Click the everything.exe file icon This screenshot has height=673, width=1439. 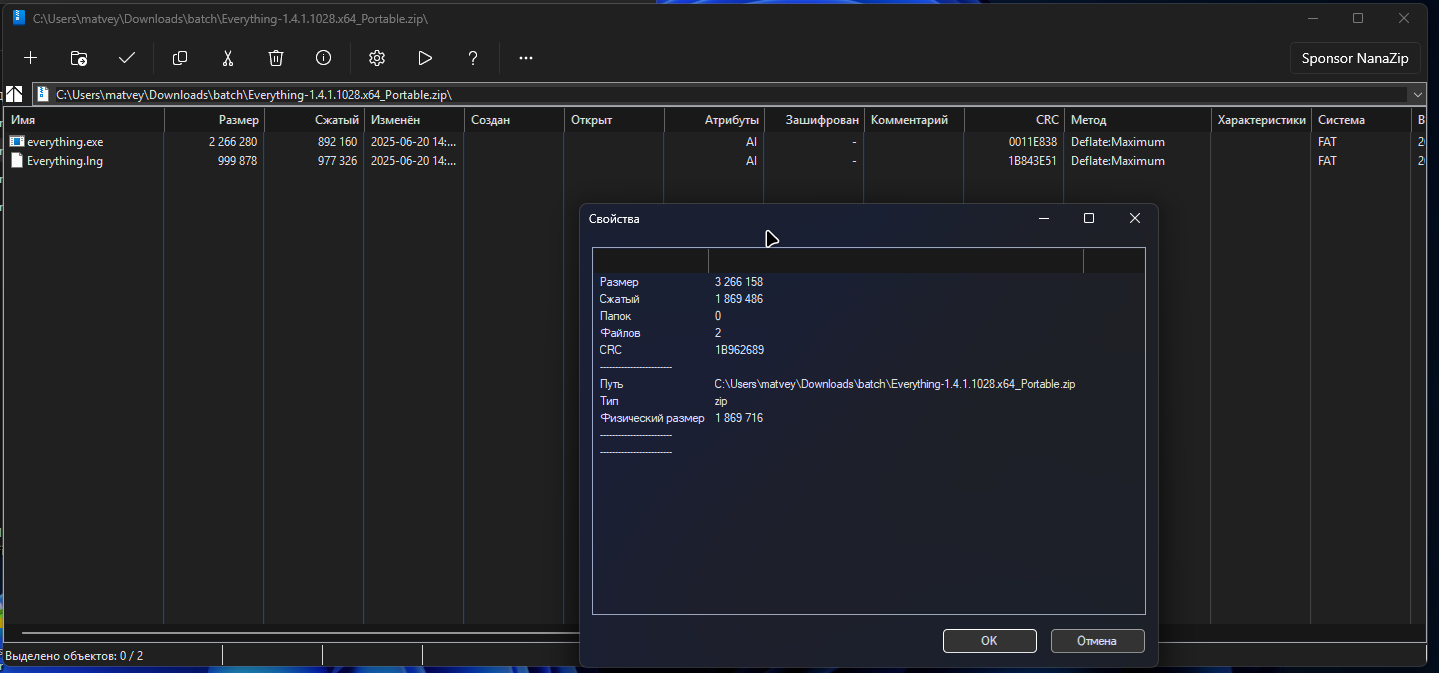[16, 142]
